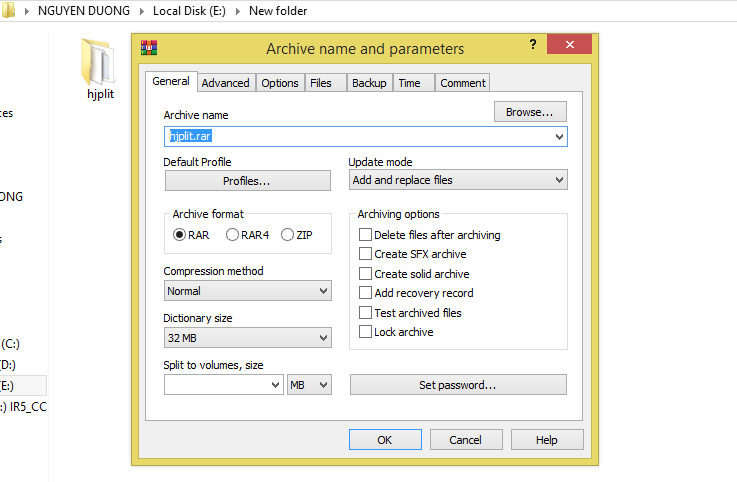This screenshot has height=482, width=737.
Task: Click the Help button
Action: click(547, 440)
